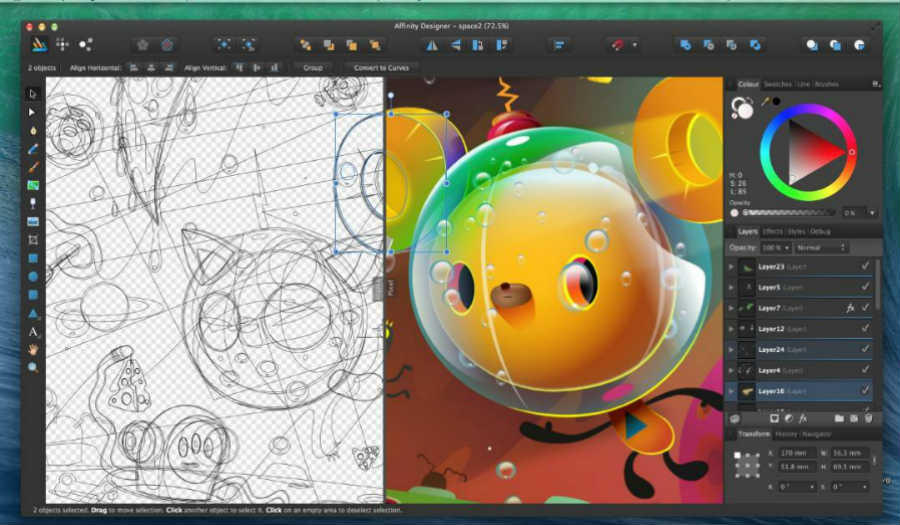Switch to the Draw persona icon

coord(39,45)
